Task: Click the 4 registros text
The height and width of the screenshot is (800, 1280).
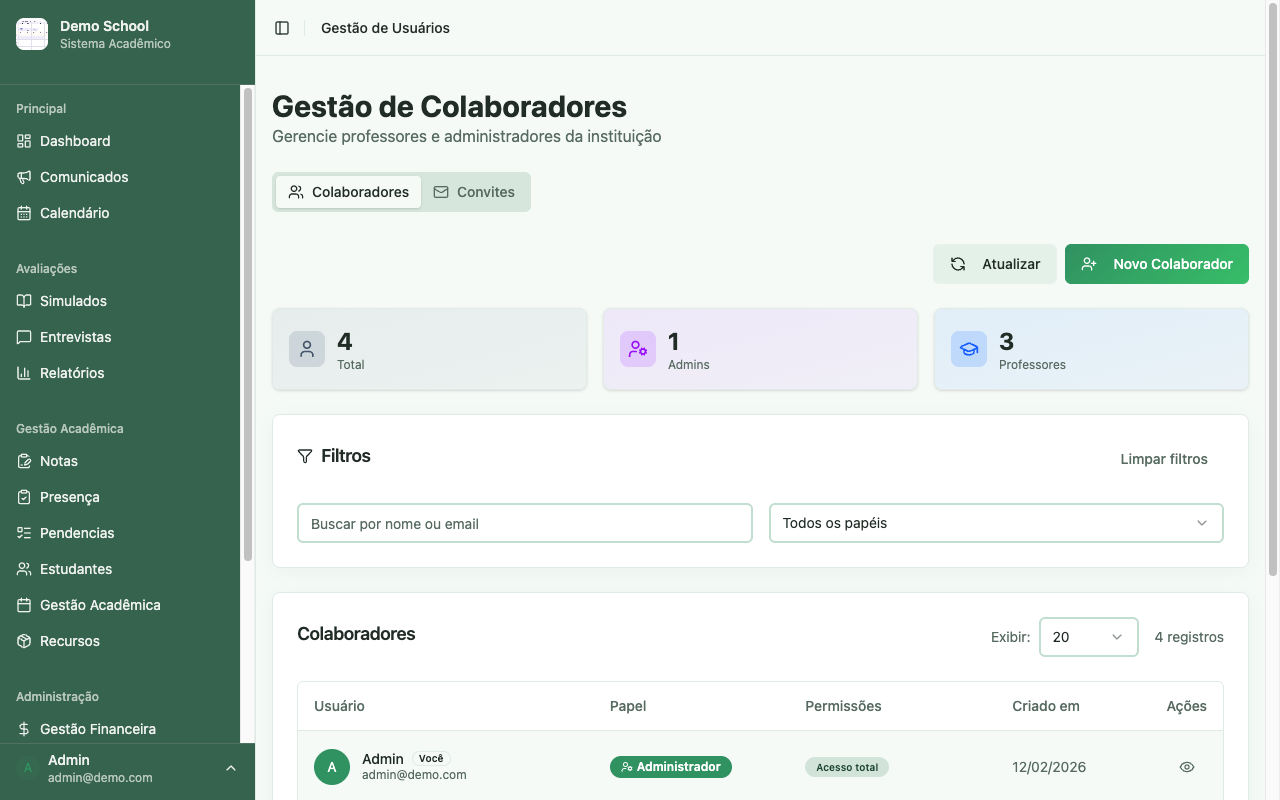Action: coord(1189,637)
